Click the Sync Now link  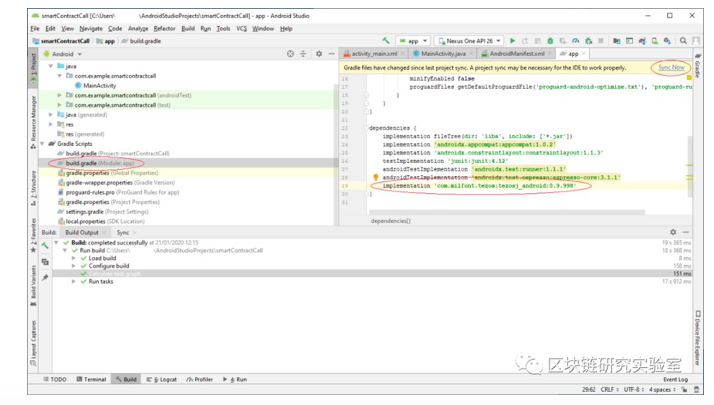671,67
